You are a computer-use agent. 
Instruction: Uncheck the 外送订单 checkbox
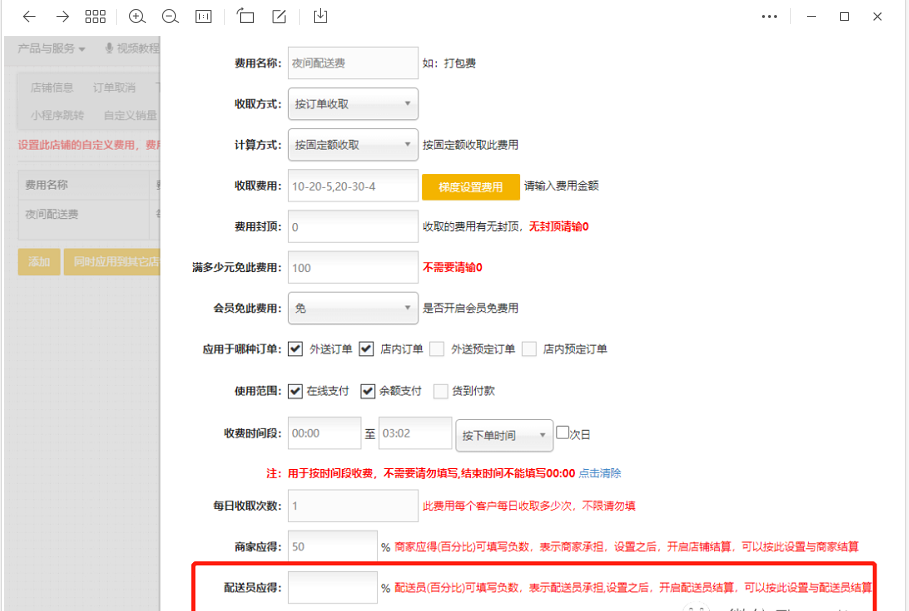pyautogui.click(x=295, y=349)
